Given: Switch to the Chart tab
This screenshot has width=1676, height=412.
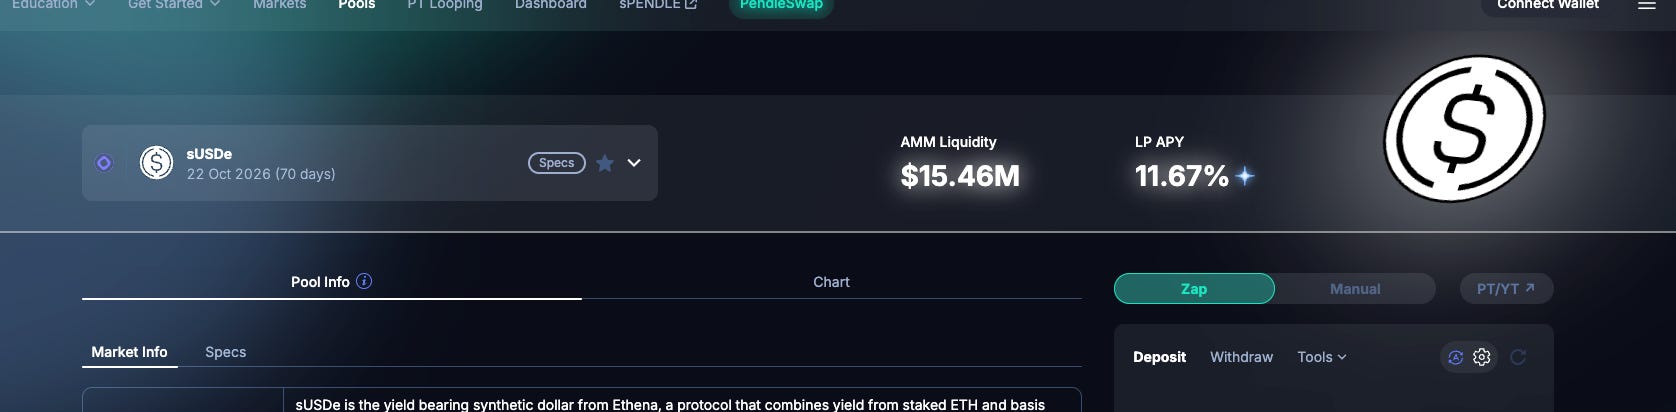Looking at the screenshot, I should click(831, 282).
